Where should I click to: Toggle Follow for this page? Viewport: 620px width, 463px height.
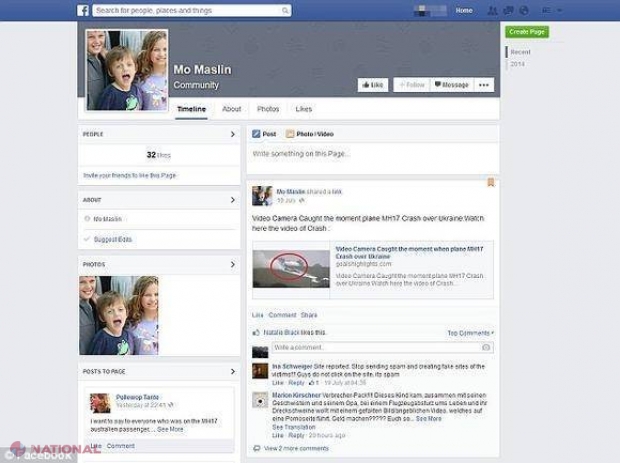click(409, 85)
